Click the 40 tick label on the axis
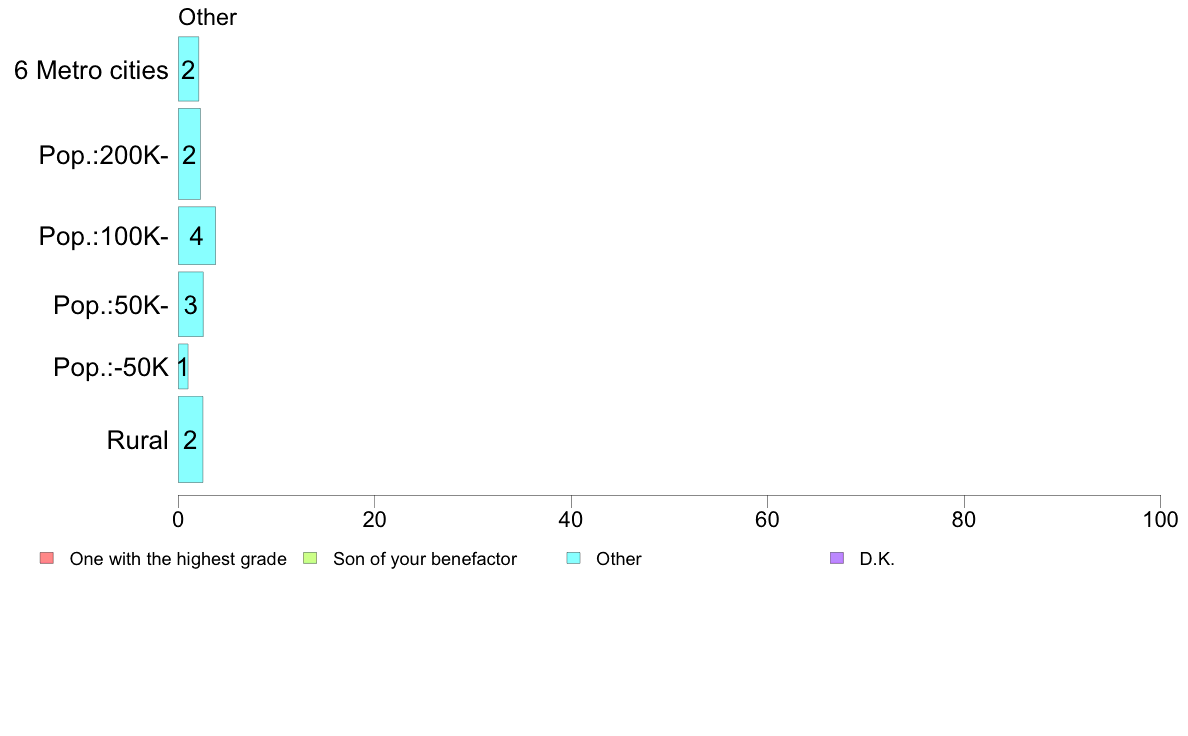The width and height of the screenshot is (1188, 736). (571, 519)
